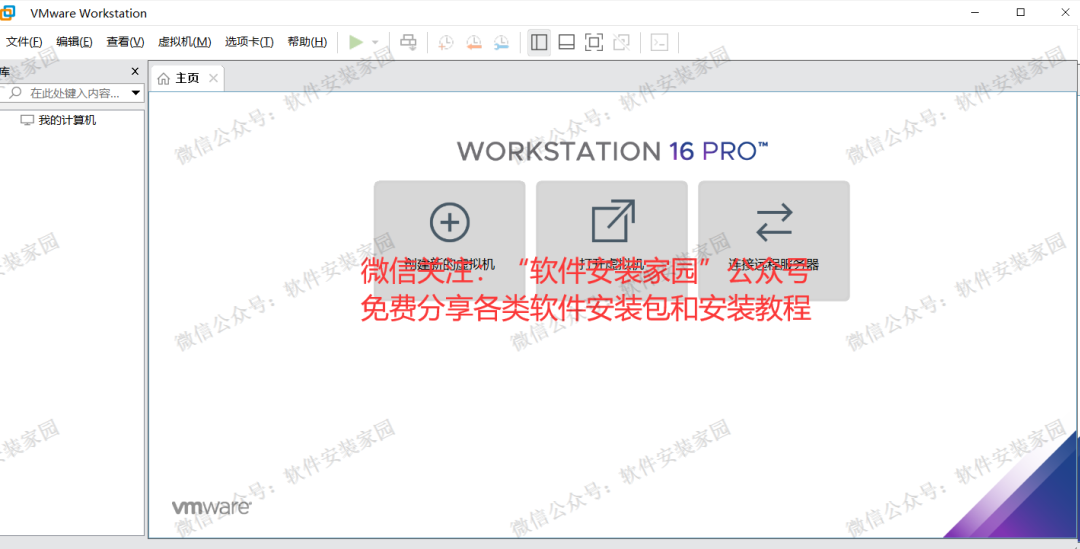Image resolution: width=1080 pixels, height=549 pixels.
Task: Open the 帮助(H) menu
Action: (x=307, y=42)
